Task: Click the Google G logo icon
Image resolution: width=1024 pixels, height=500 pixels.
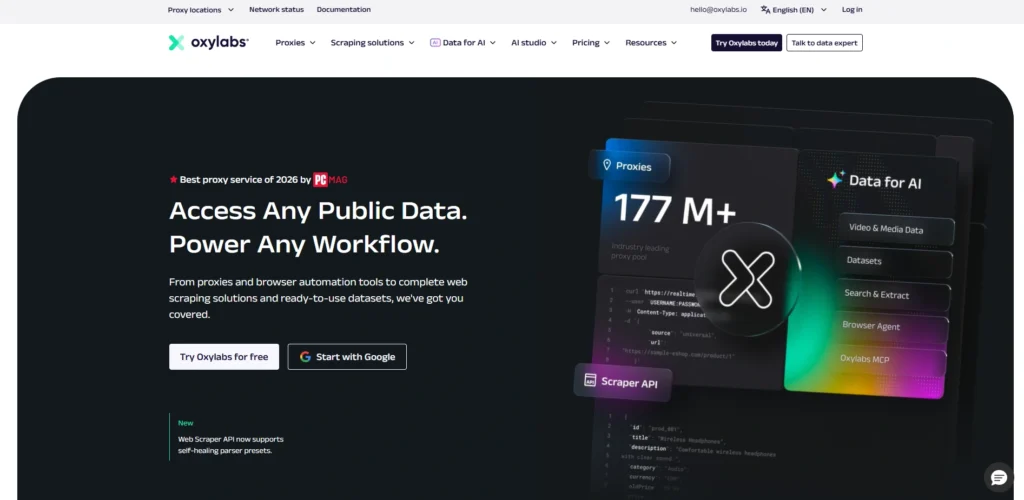Action: 305,357
